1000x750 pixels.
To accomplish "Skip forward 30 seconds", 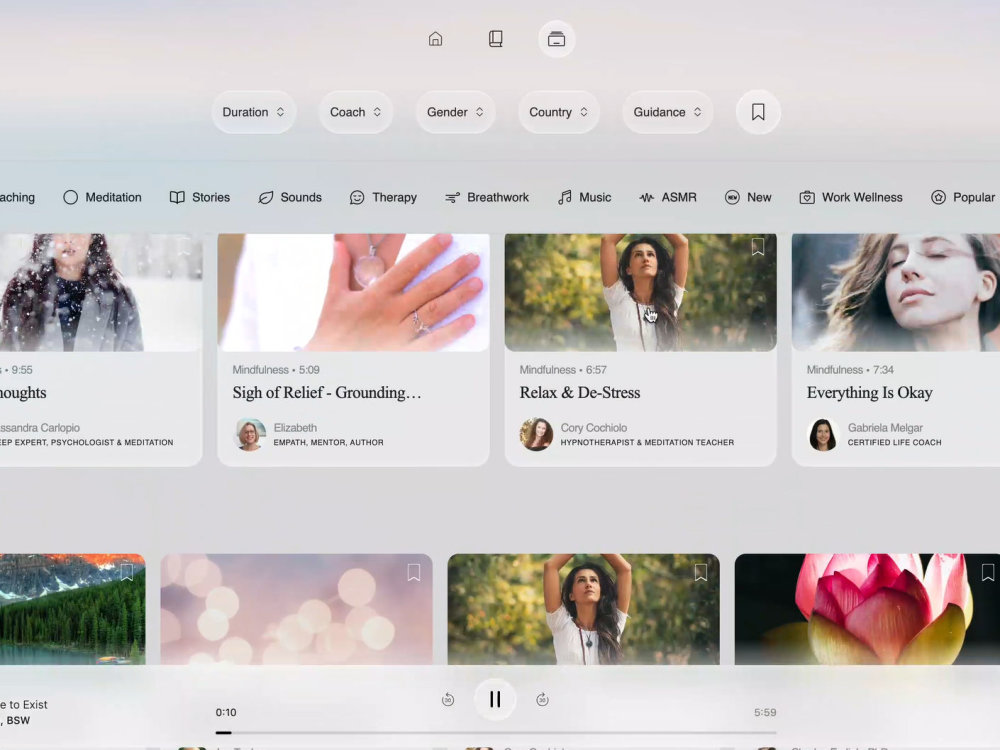I will coord(542,700).
